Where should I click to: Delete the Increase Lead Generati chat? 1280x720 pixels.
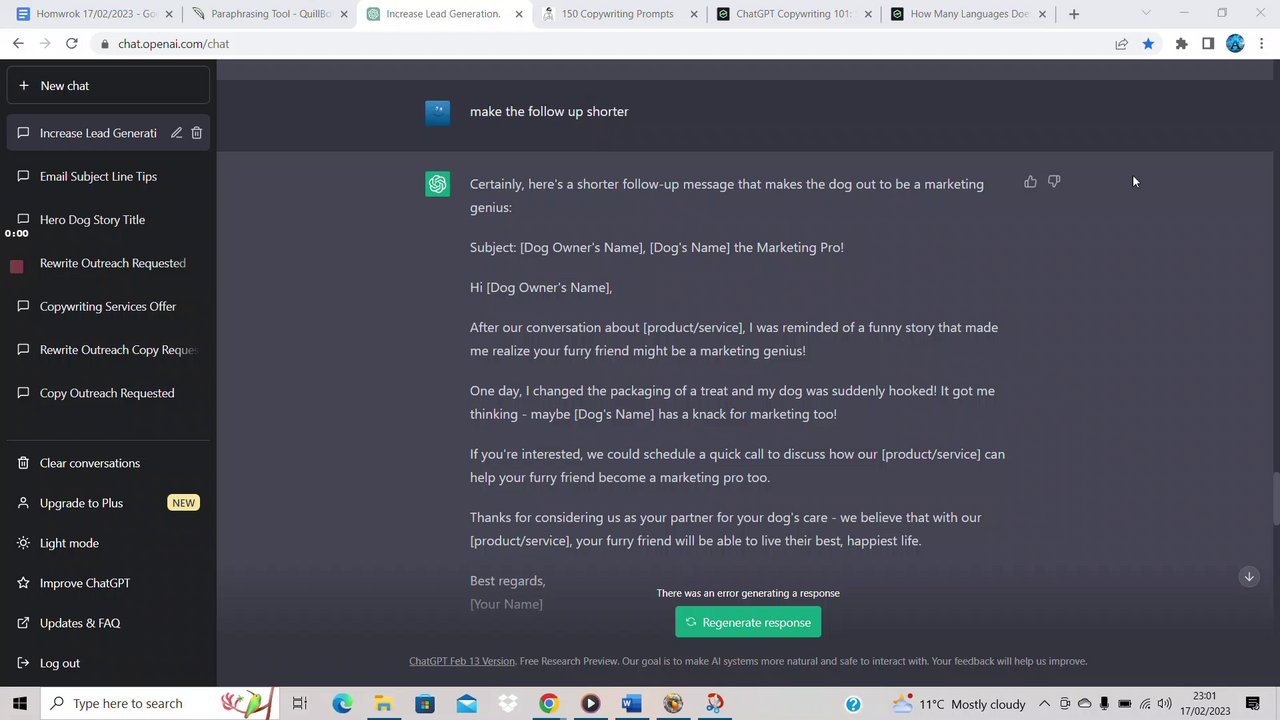pos(197,133)
